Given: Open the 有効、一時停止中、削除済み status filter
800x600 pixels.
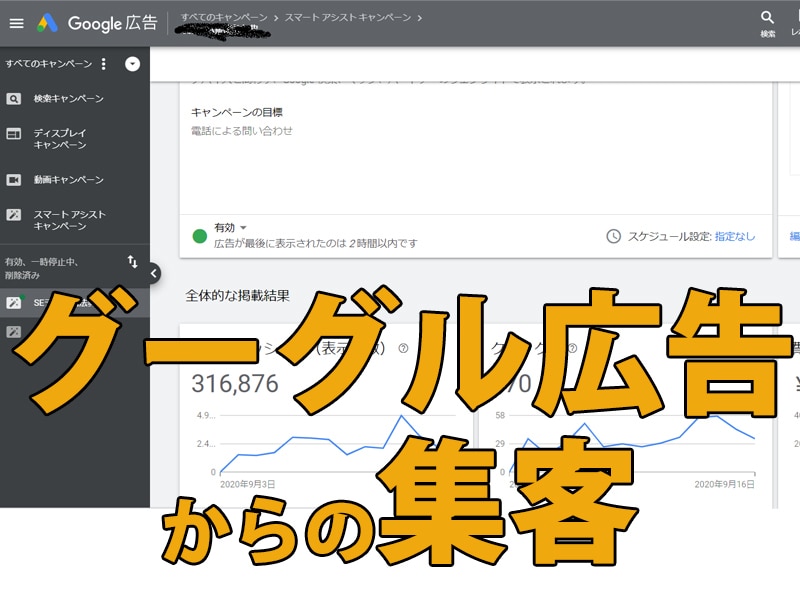Looking at the screenshot, I should (41, 268).
